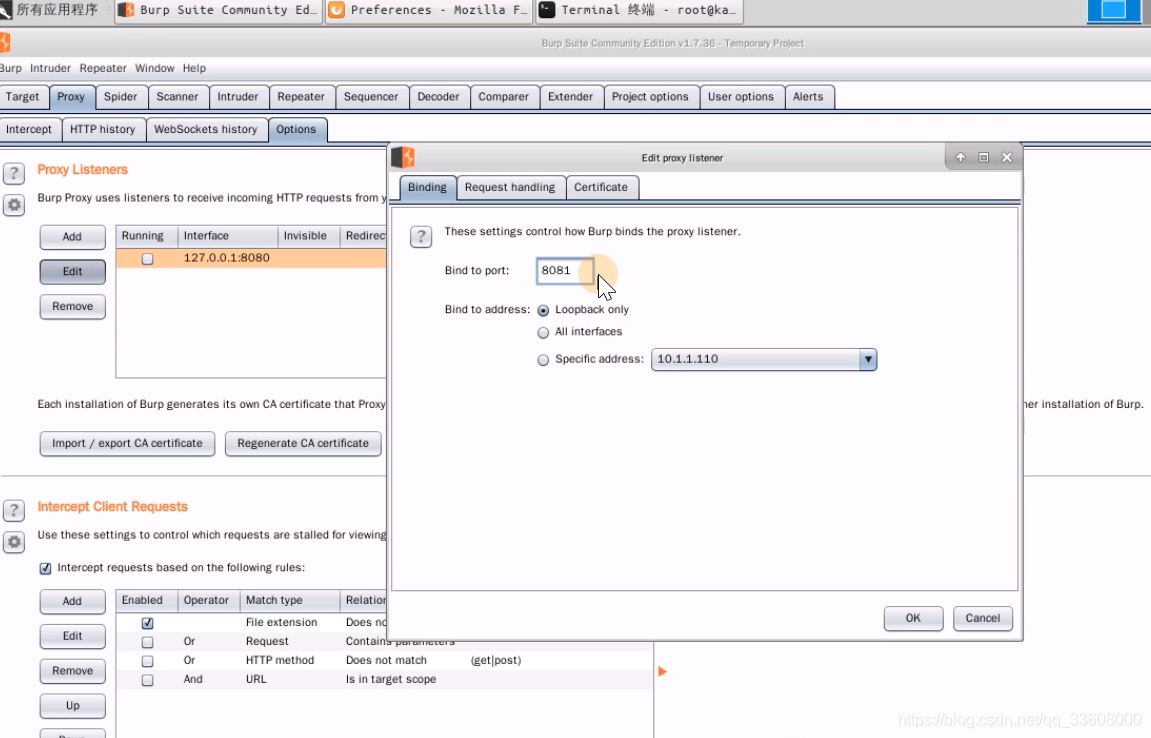
Task: Move intercept rule Up
Action: pos(73,706)
